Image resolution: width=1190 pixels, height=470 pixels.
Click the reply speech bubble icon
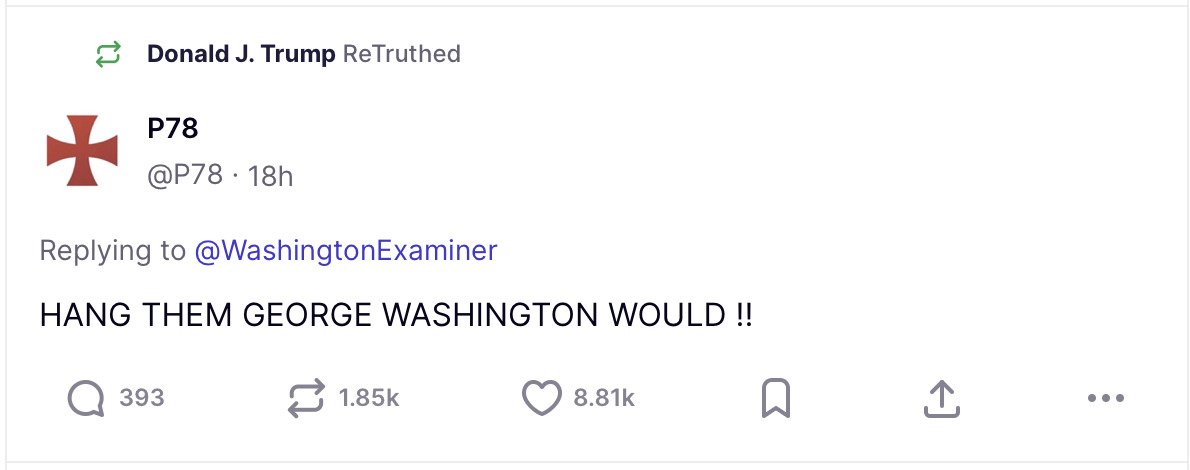tap(86, 399)
